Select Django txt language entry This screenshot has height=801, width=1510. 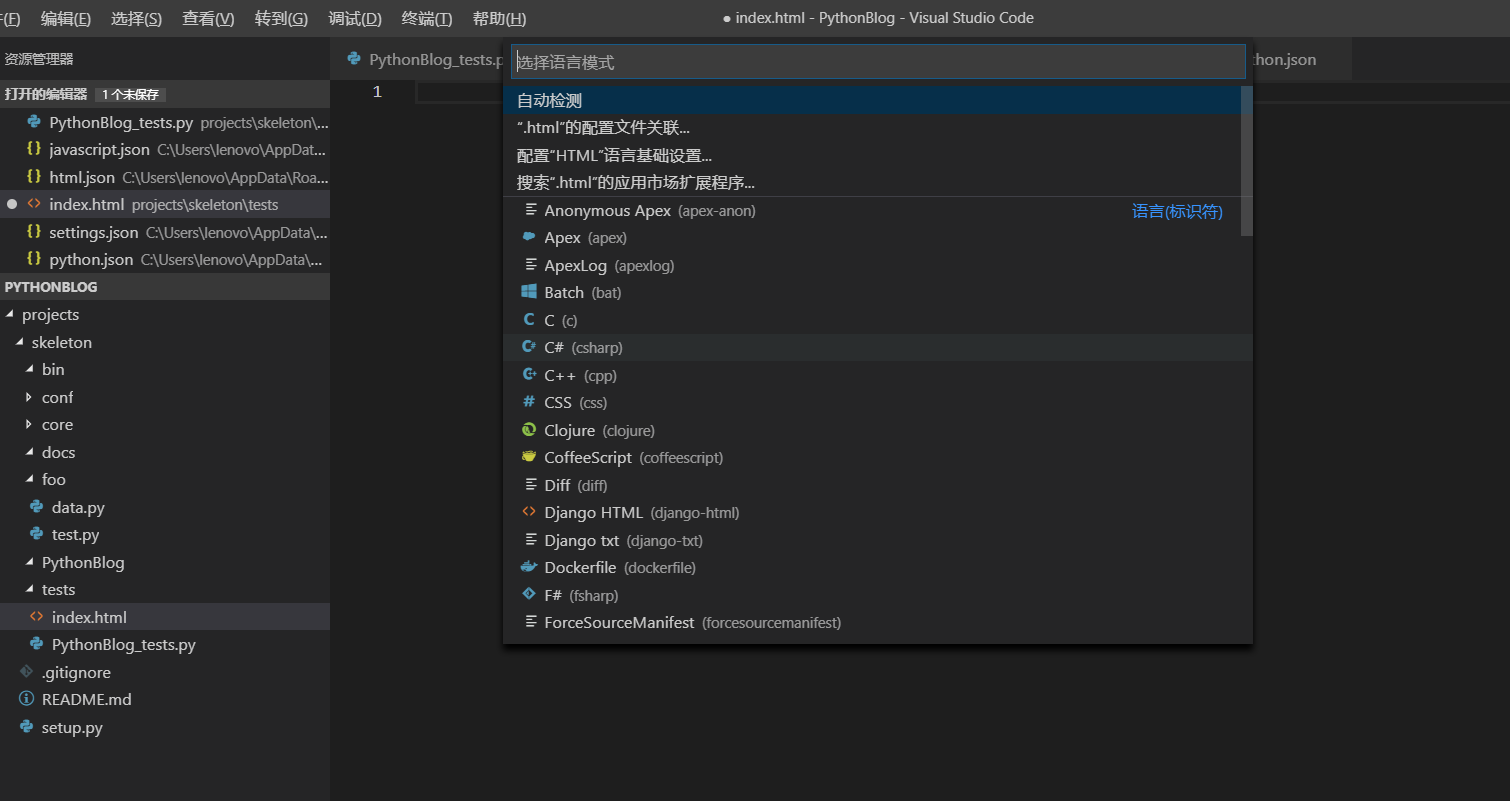coord(877,540)
